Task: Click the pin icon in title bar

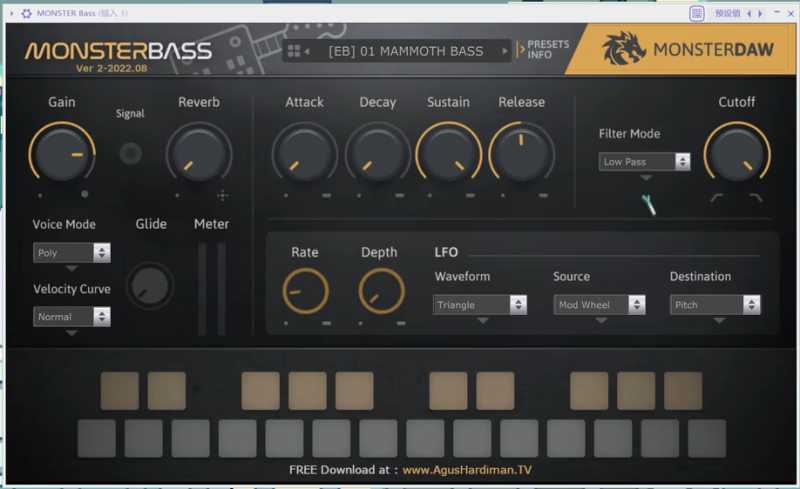Action: click(697, 12)
